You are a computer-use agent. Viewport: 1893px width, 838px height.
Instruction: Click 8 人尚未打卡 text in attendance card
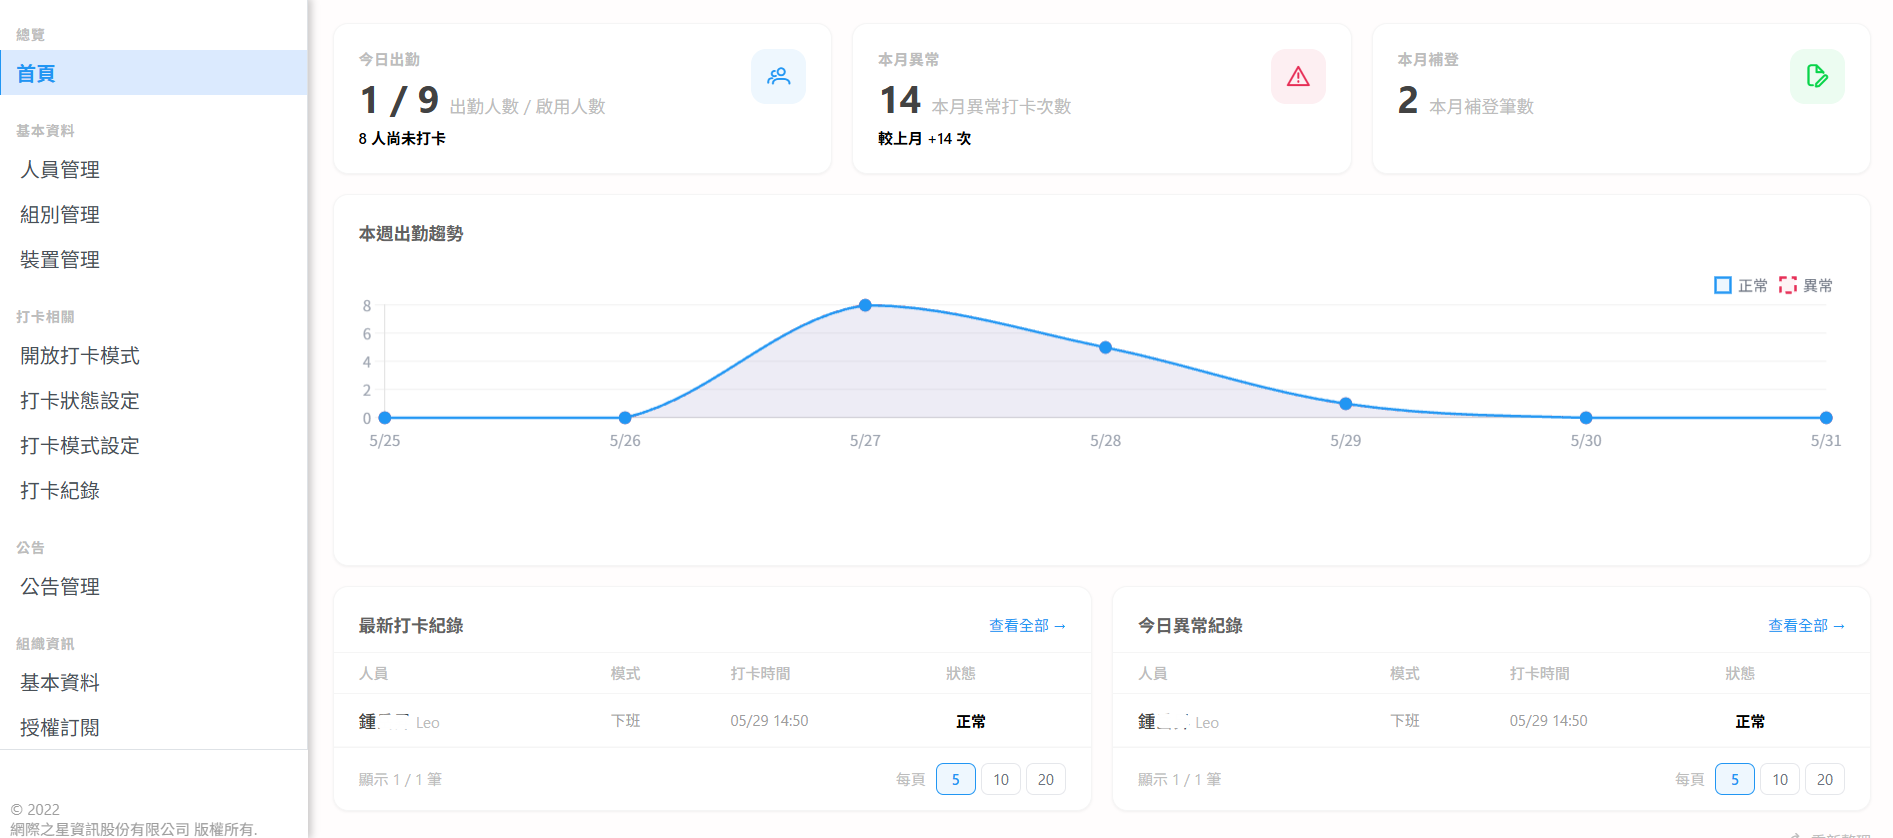coord(402,138)
